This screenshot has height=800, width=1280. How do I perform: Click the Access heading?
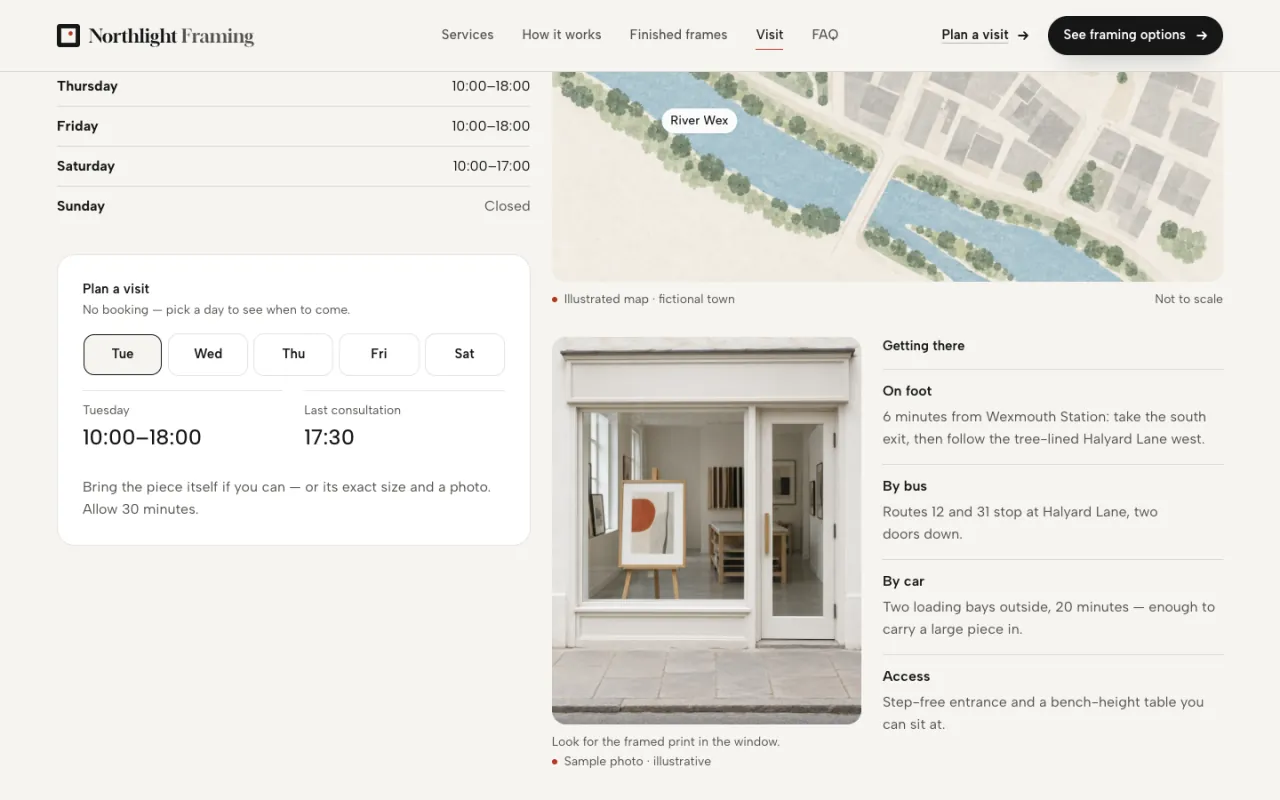(x=906, y=676)
